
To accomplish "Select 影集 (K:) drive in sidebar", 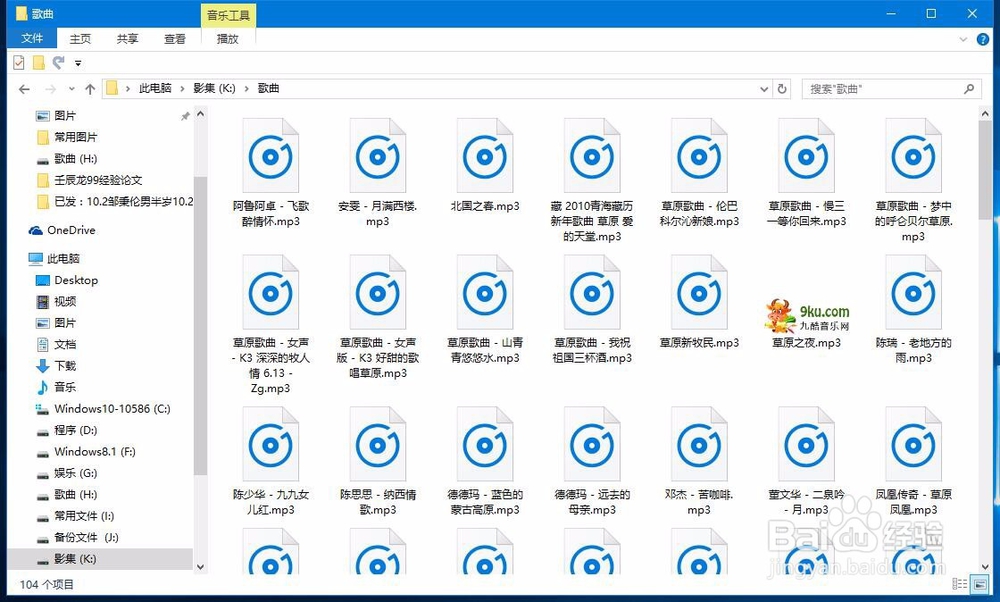I will (102, 559).
